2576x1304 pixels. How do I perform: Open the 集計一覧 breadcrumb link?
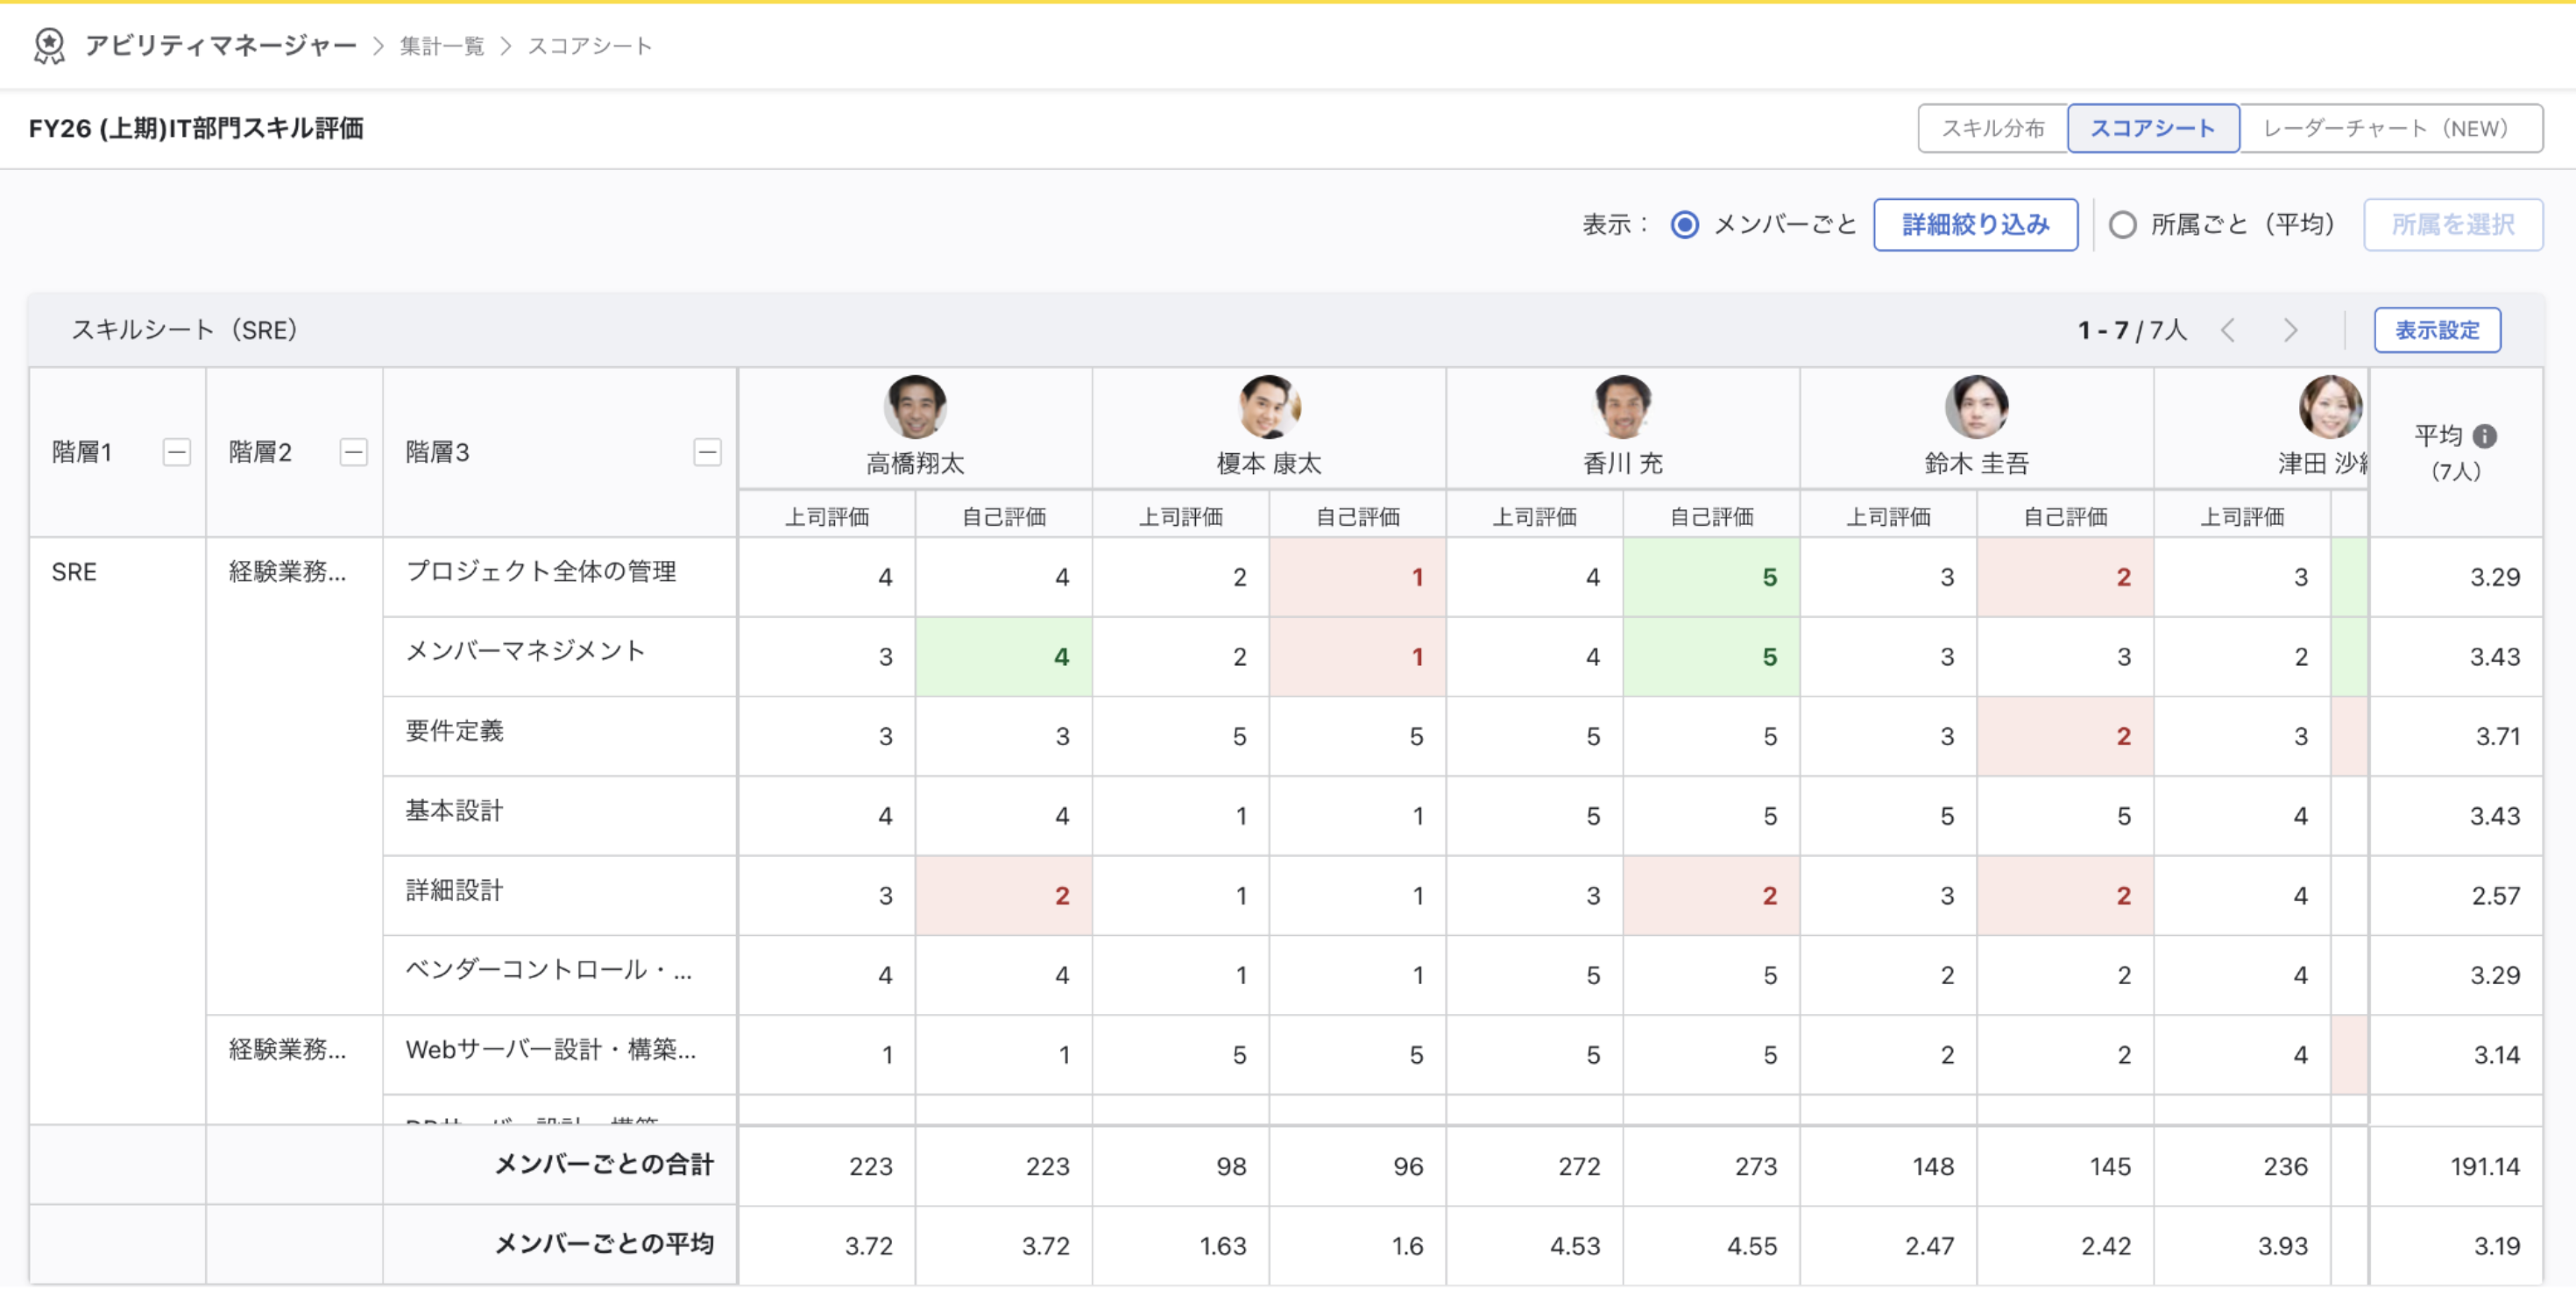[441, 46]
